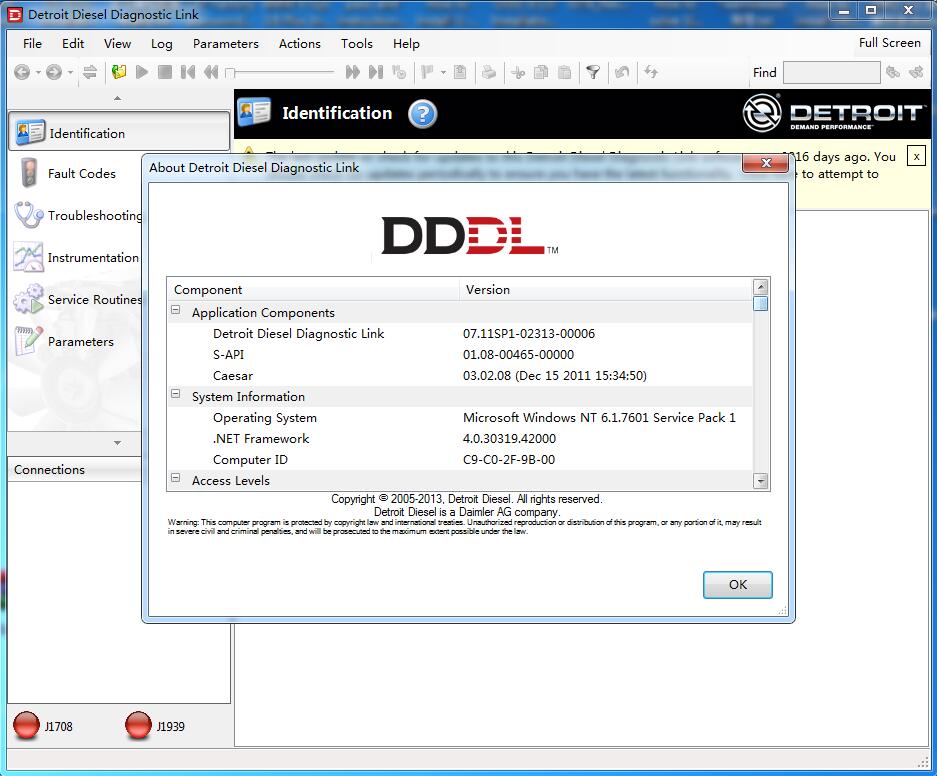Click the Undo toolbar icon
The width and height of the screenshot is (937, 776).
pyautogui.click(x=622, y=72)
